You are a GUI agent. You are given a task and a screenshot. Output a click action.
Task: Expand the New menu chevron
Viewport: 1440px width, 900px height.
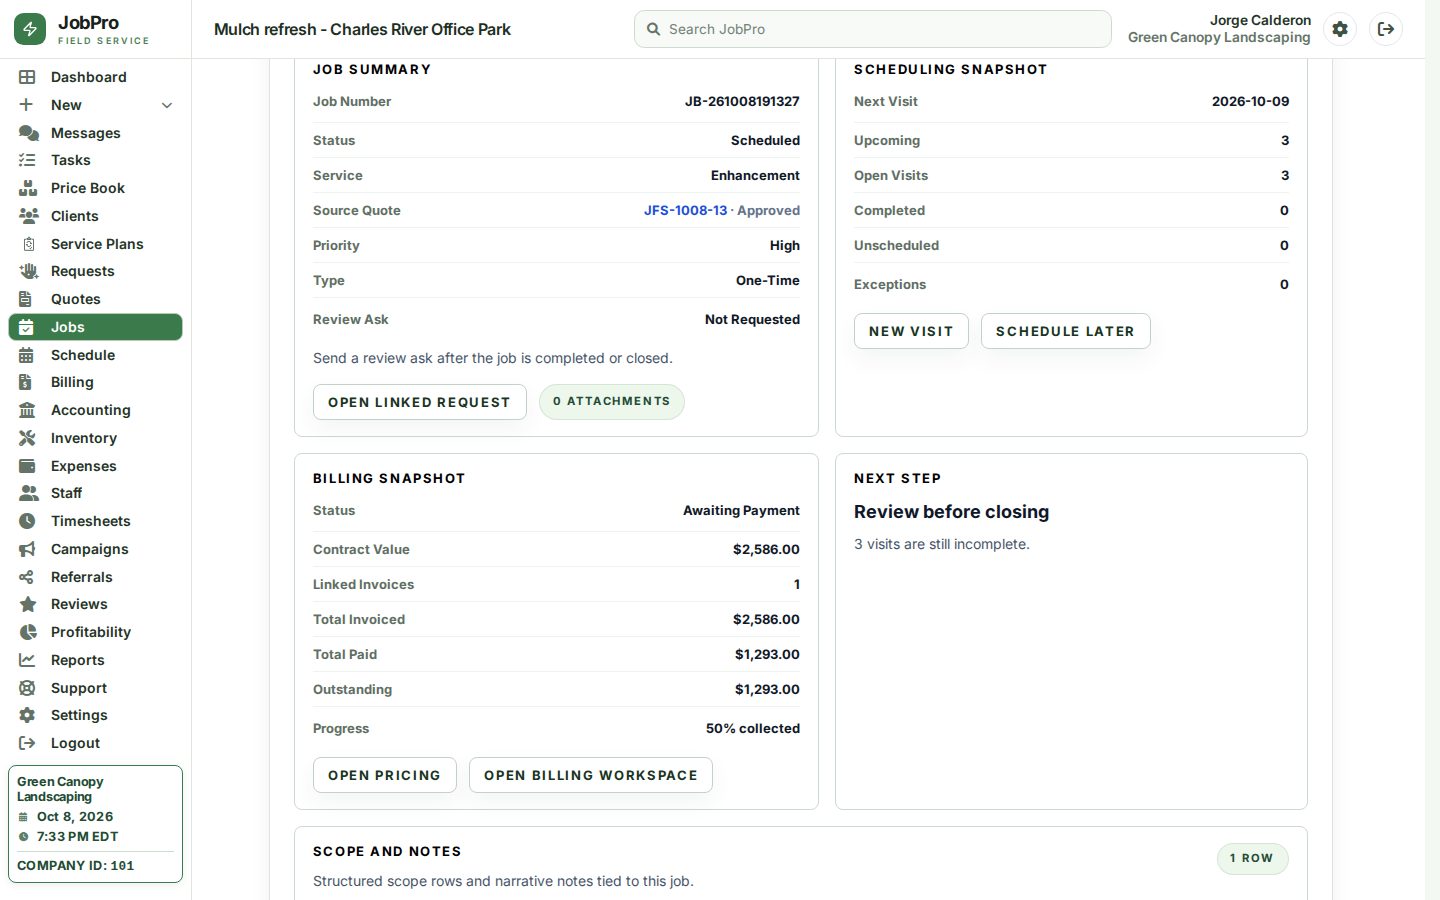click(x=167, y=105)
